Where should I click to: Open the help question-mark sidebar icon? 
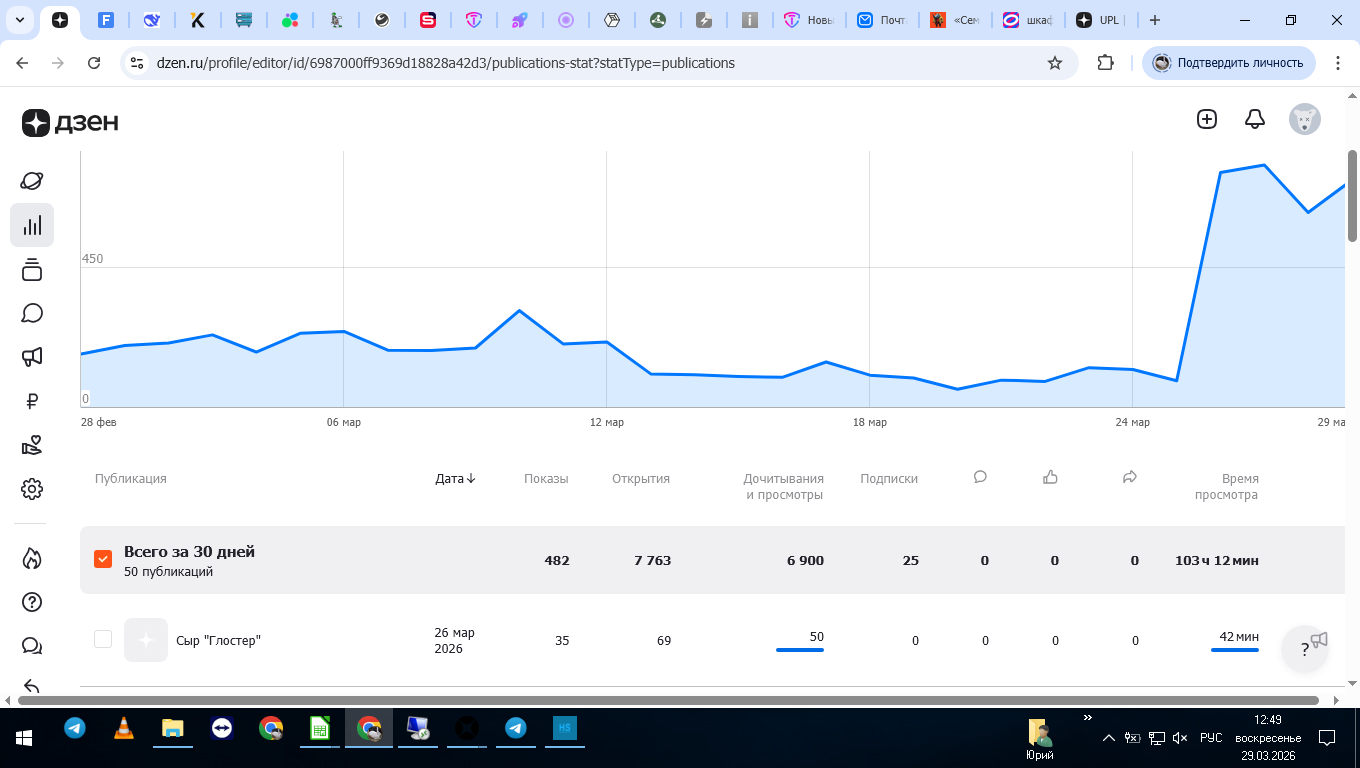[x=32, y=602]
